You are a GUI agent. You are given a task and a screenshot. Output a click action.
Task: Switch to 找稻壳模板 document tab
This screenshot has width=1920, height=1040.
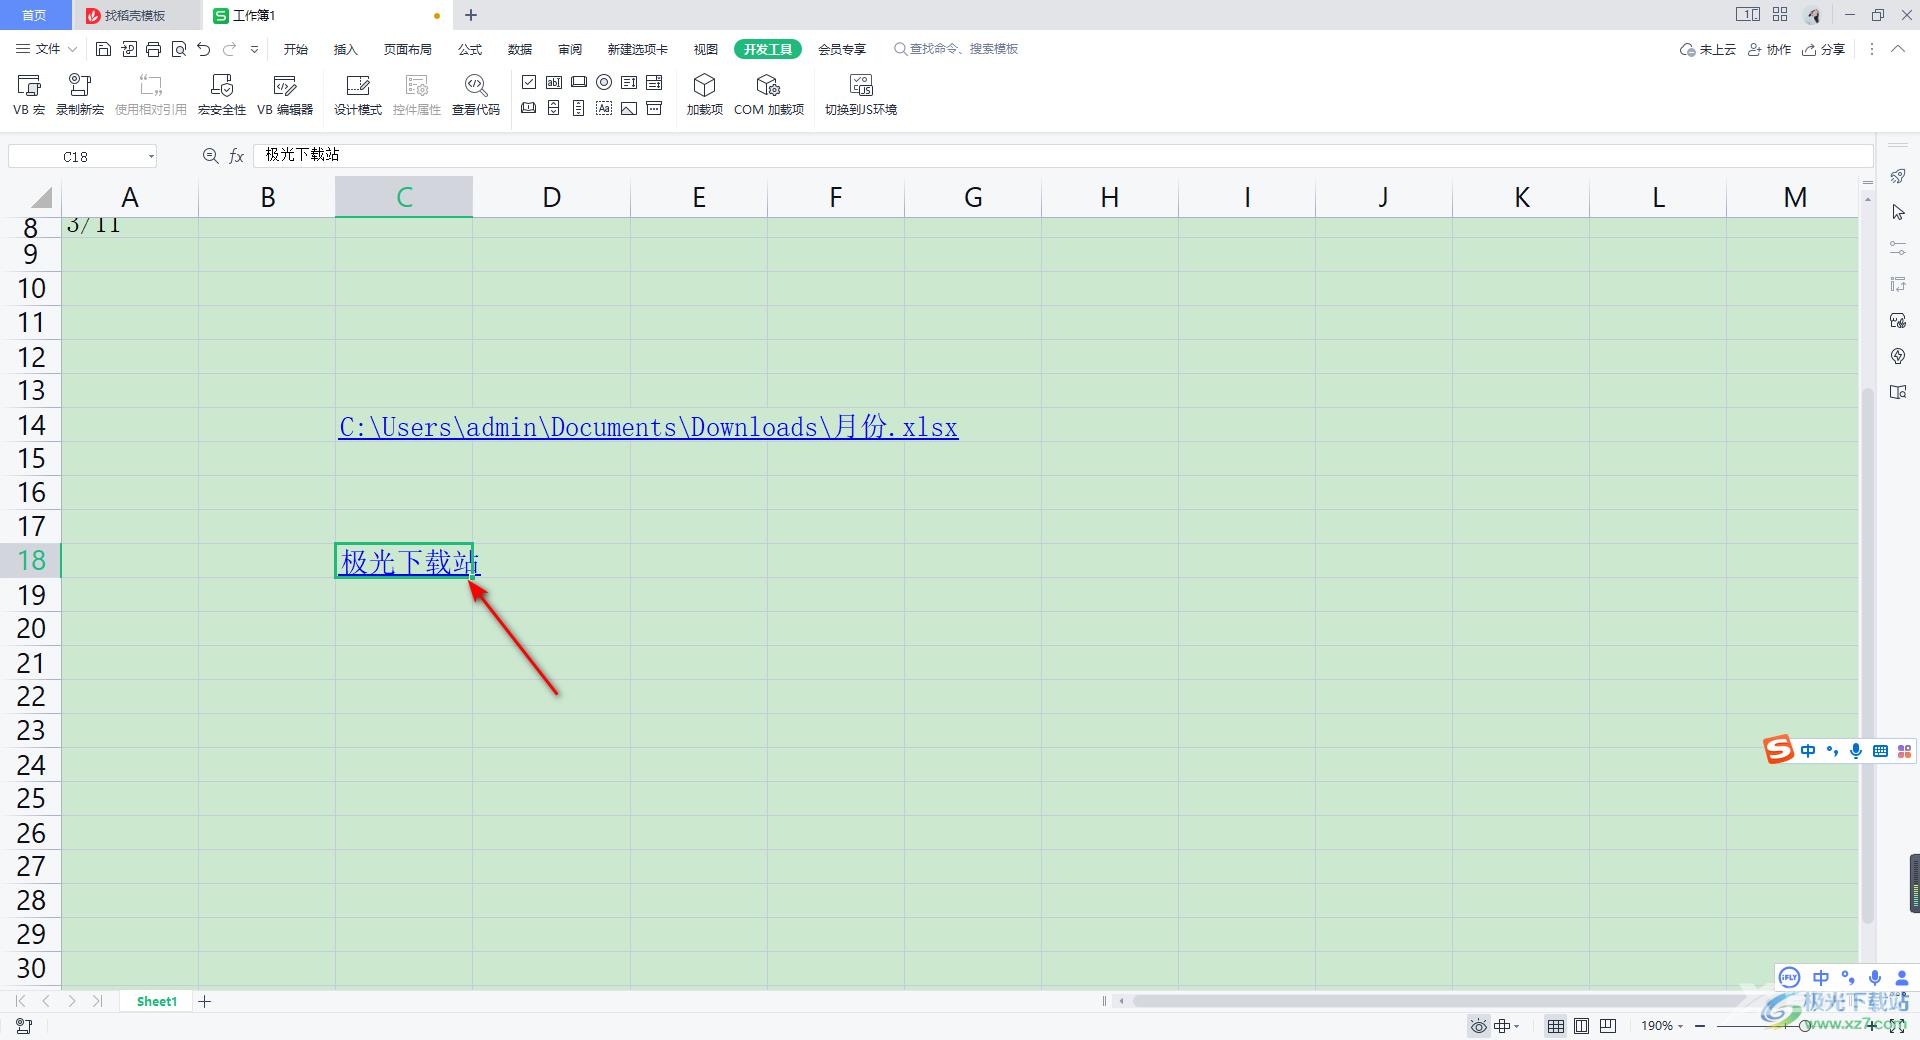point(135,15)
